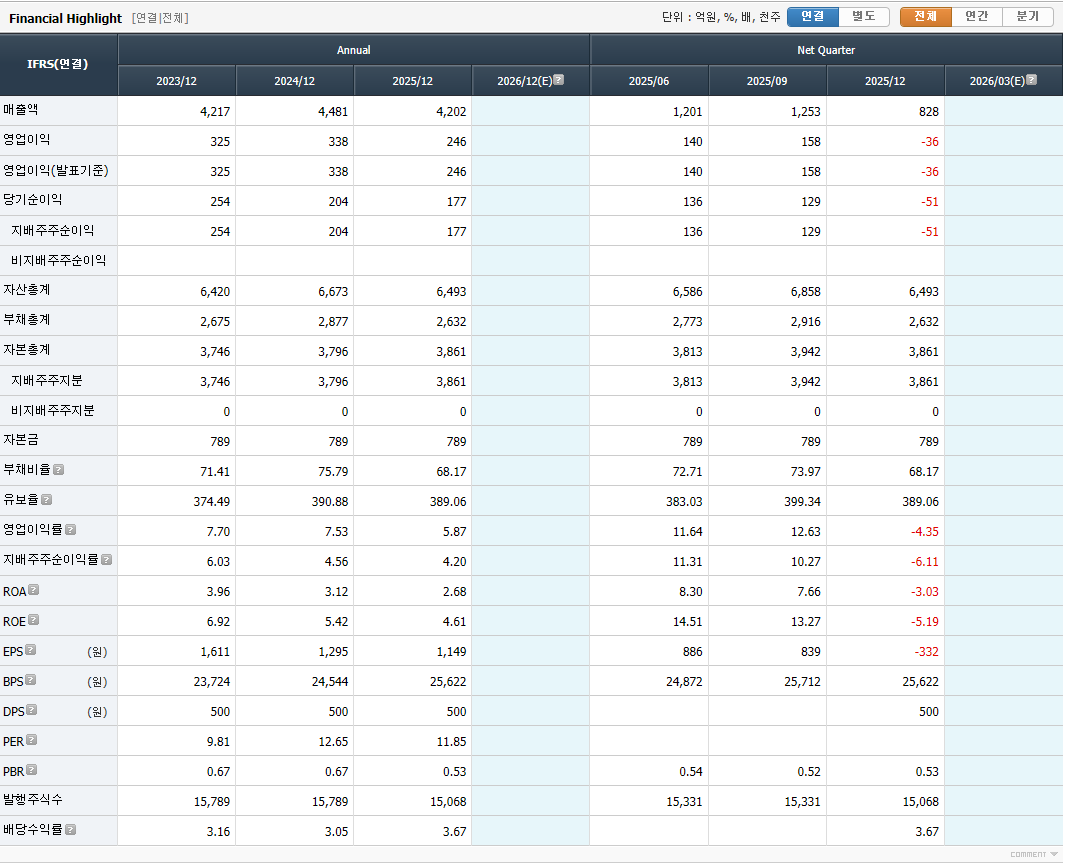Click the negative EPS value -332

(927, 652)
